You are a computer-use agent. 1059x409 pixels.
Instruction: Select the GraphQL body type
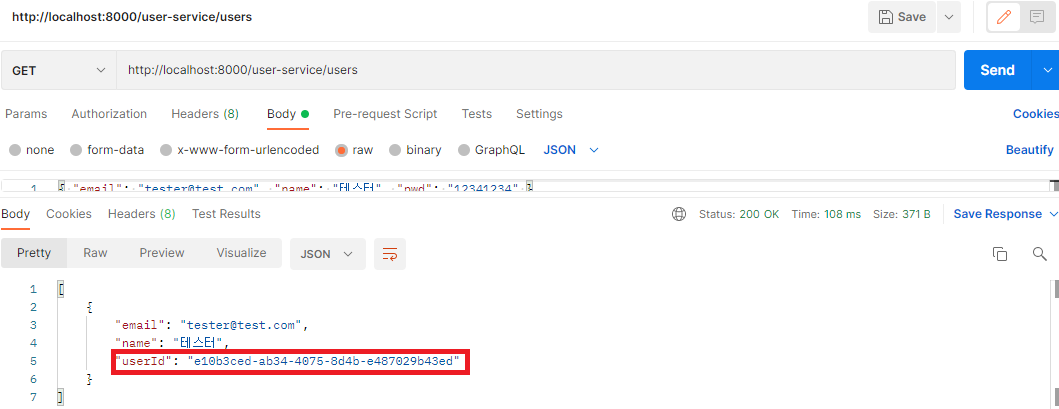pyautogui.click(x=492, y=150)
